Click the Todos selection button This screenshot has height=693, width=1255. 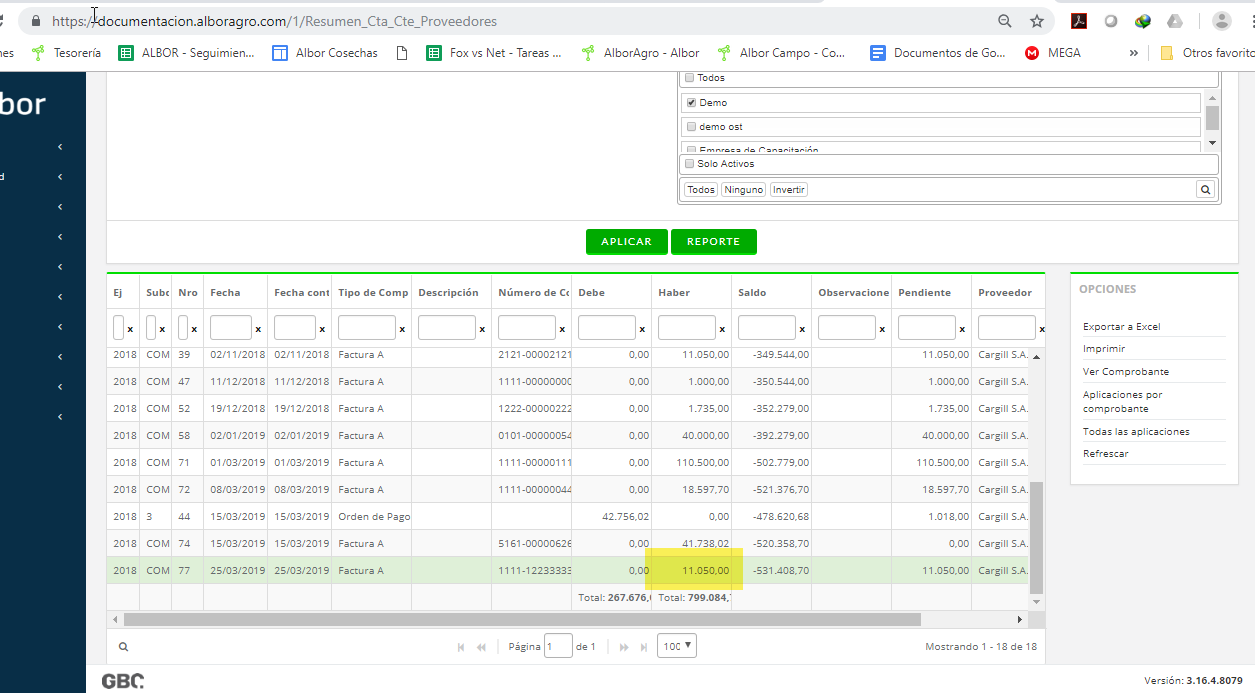tap(701, 190)
